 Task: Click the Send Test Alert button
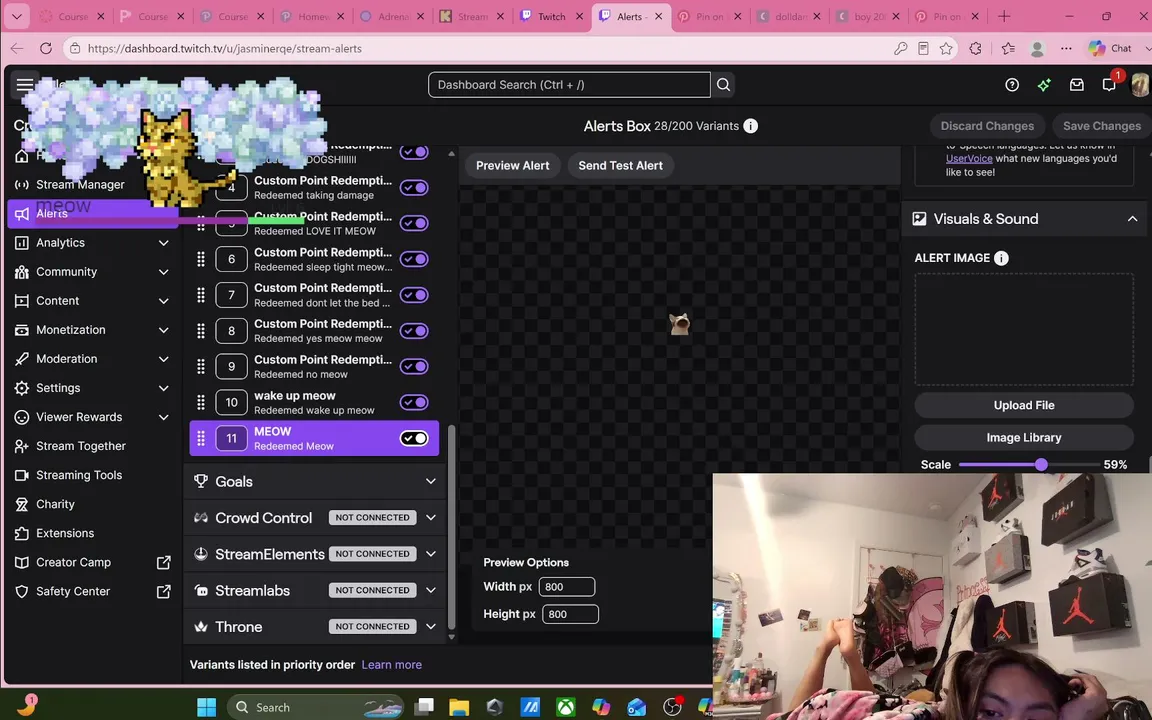coord(620,165)
